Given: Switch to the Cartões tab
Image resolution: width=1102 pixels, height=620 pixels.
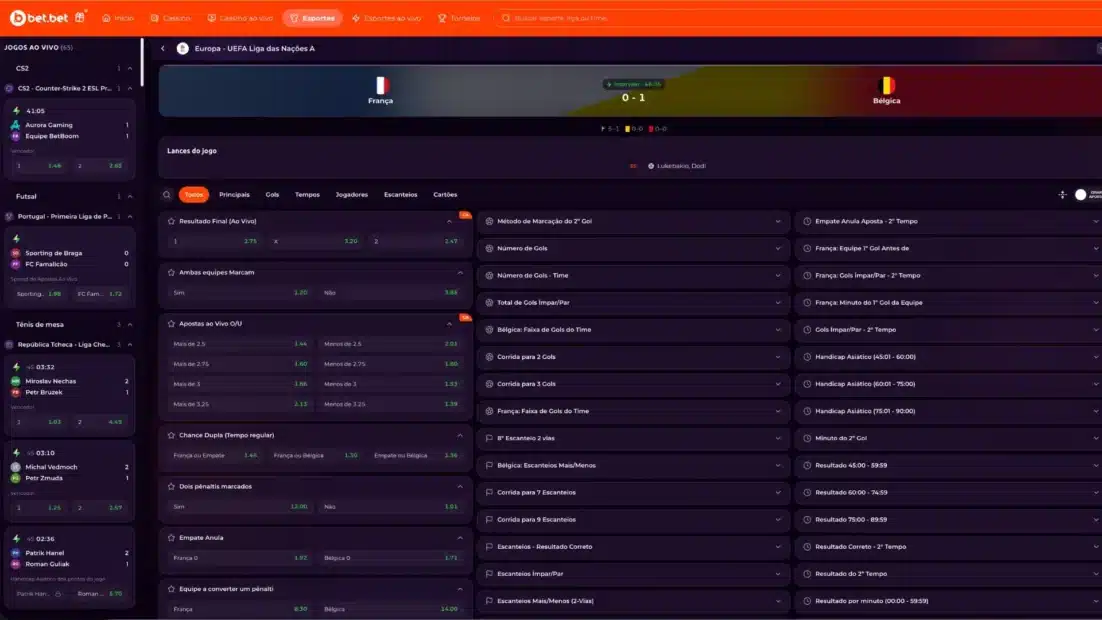Looking at the screenshot, I should [445, 195].
